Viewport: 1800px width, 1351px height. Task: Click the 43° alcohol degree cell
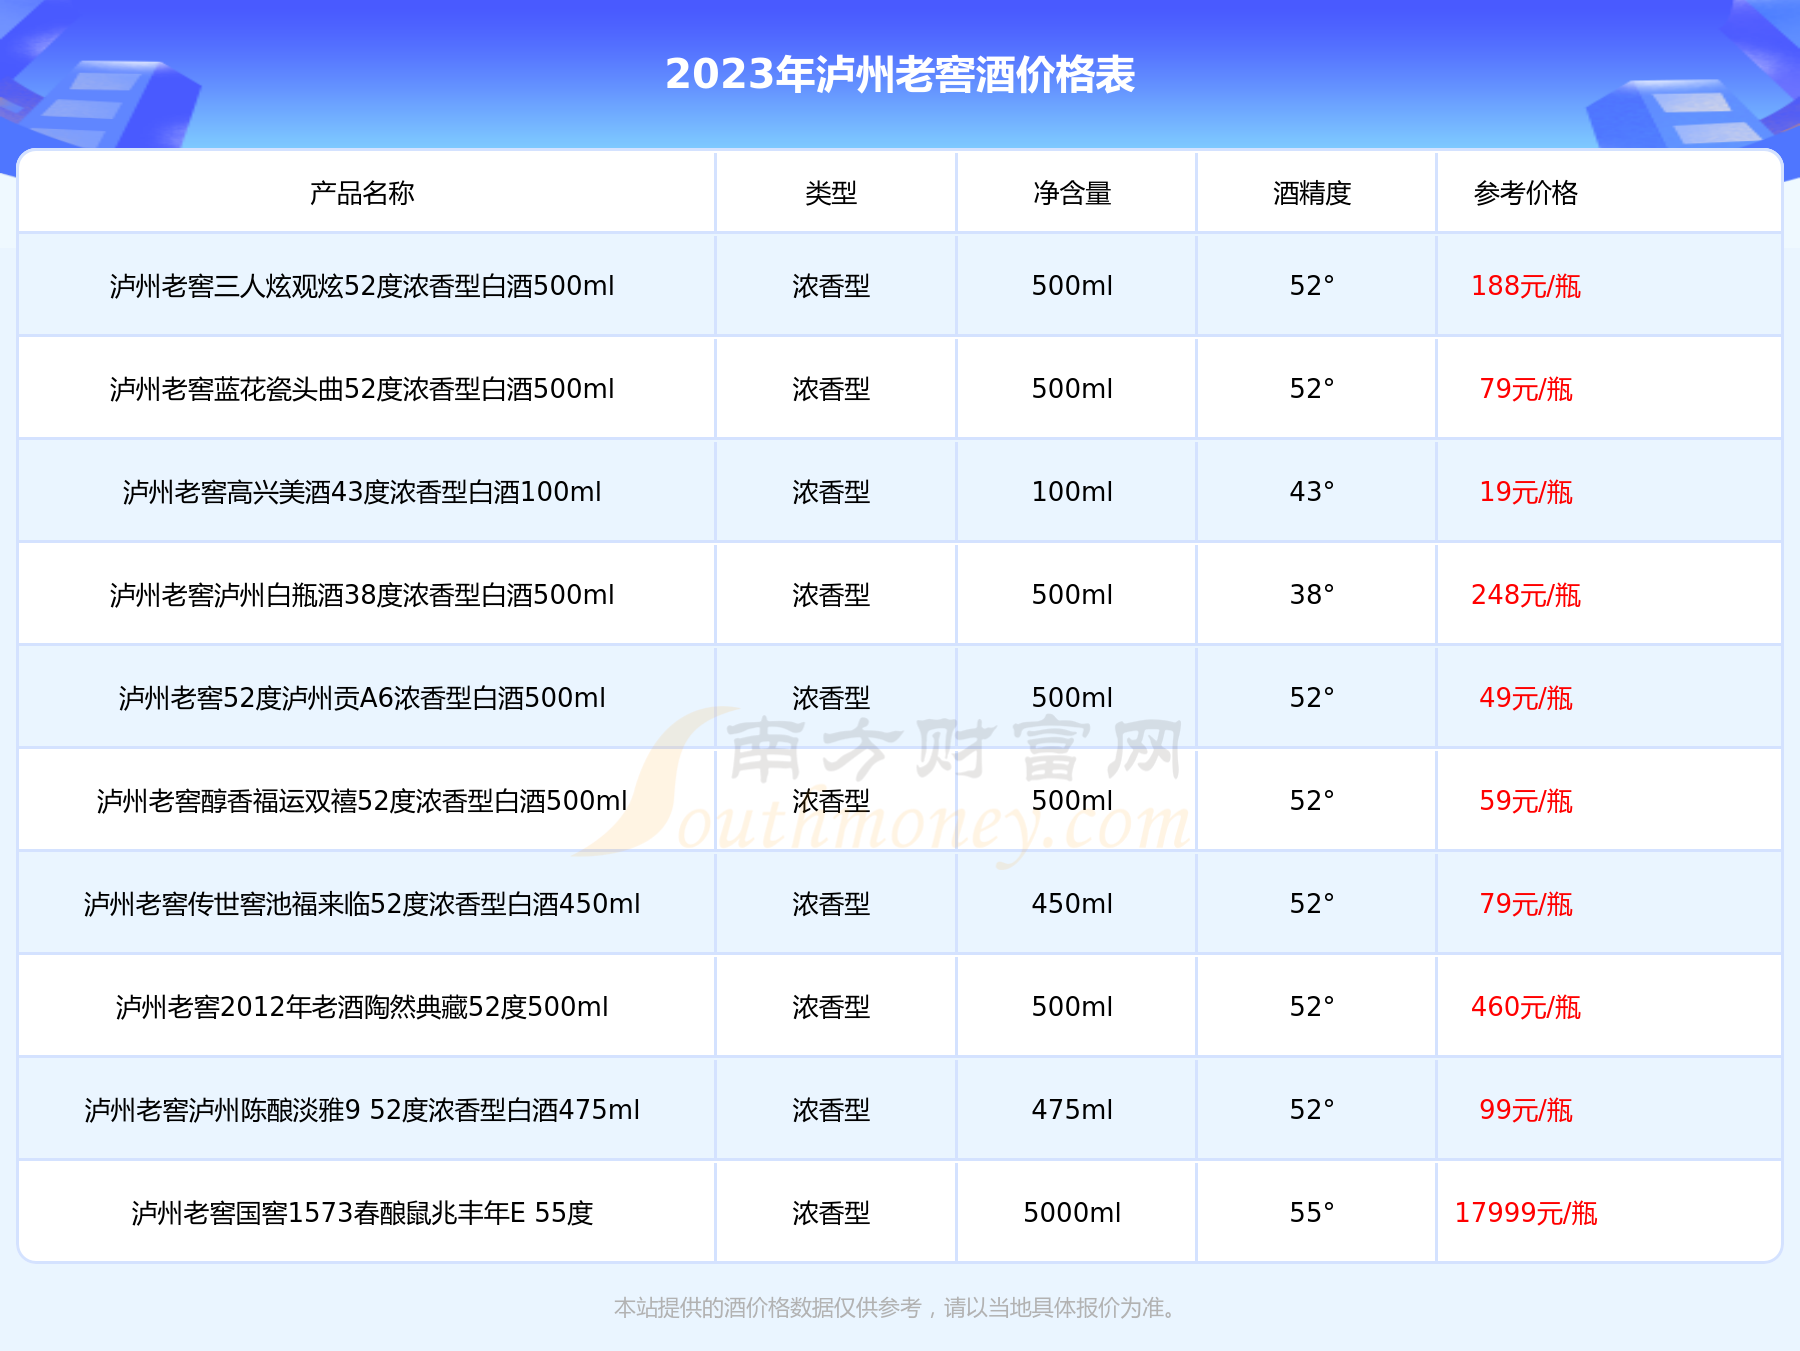click(x=1312, y=492)
